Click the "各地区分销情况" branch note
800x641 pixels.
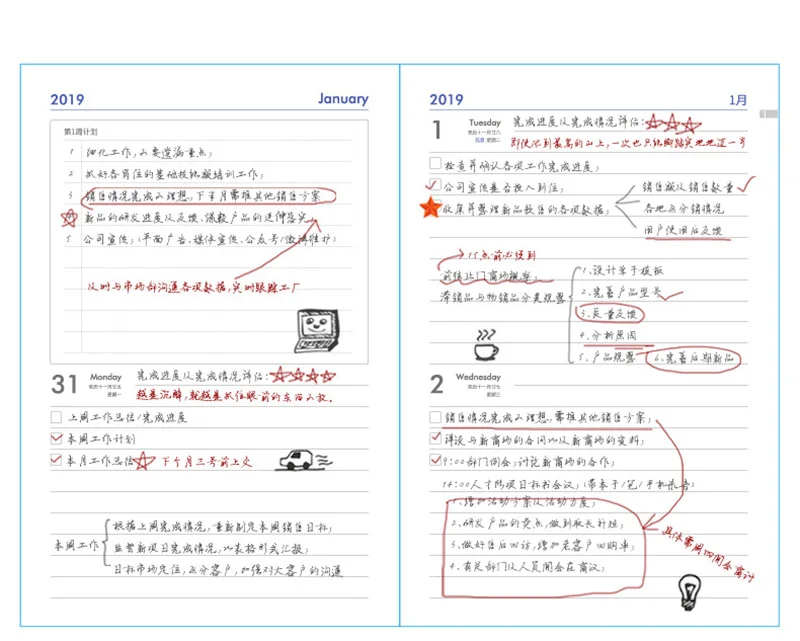pos(683,208)
